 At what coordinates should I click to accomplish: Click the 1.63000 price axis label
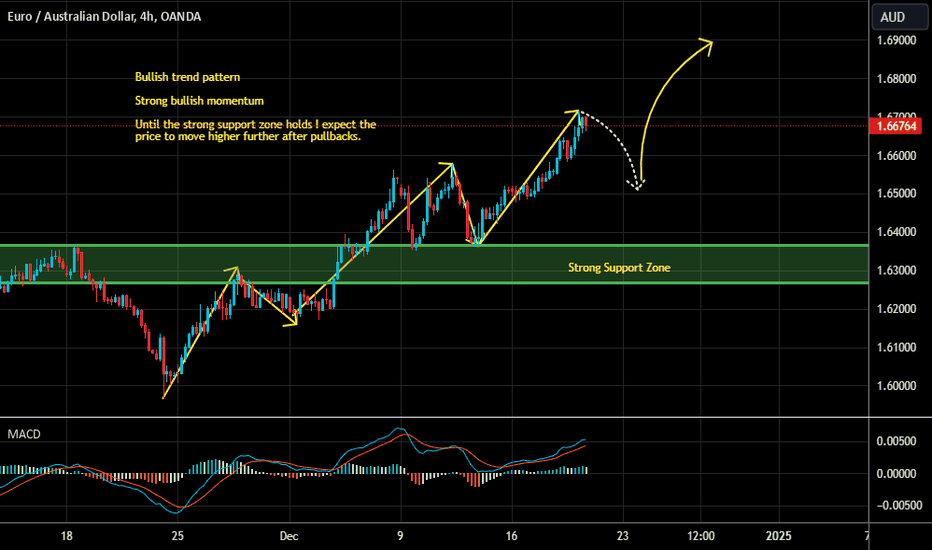pyautogui.click(x=896, y=271)
